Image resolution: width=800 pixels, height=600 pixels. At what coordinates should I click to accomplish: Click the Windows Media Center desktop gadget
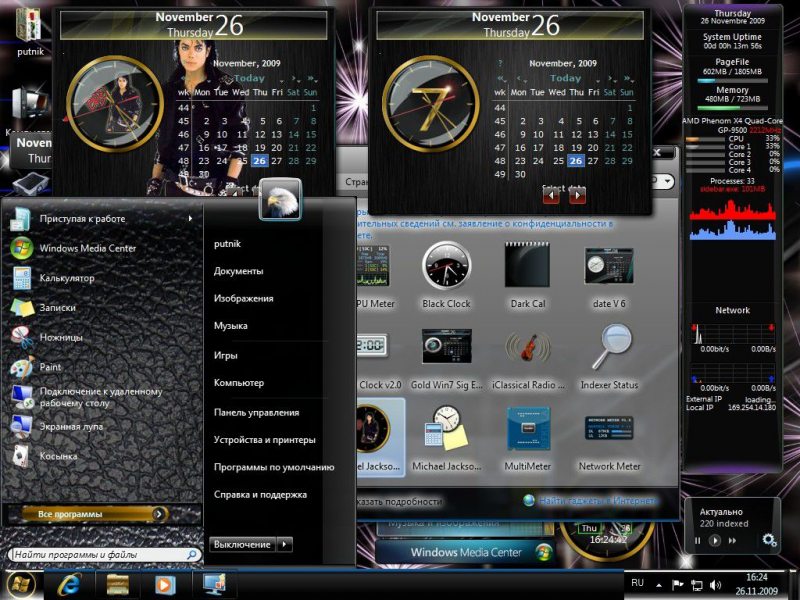point(465,552)
